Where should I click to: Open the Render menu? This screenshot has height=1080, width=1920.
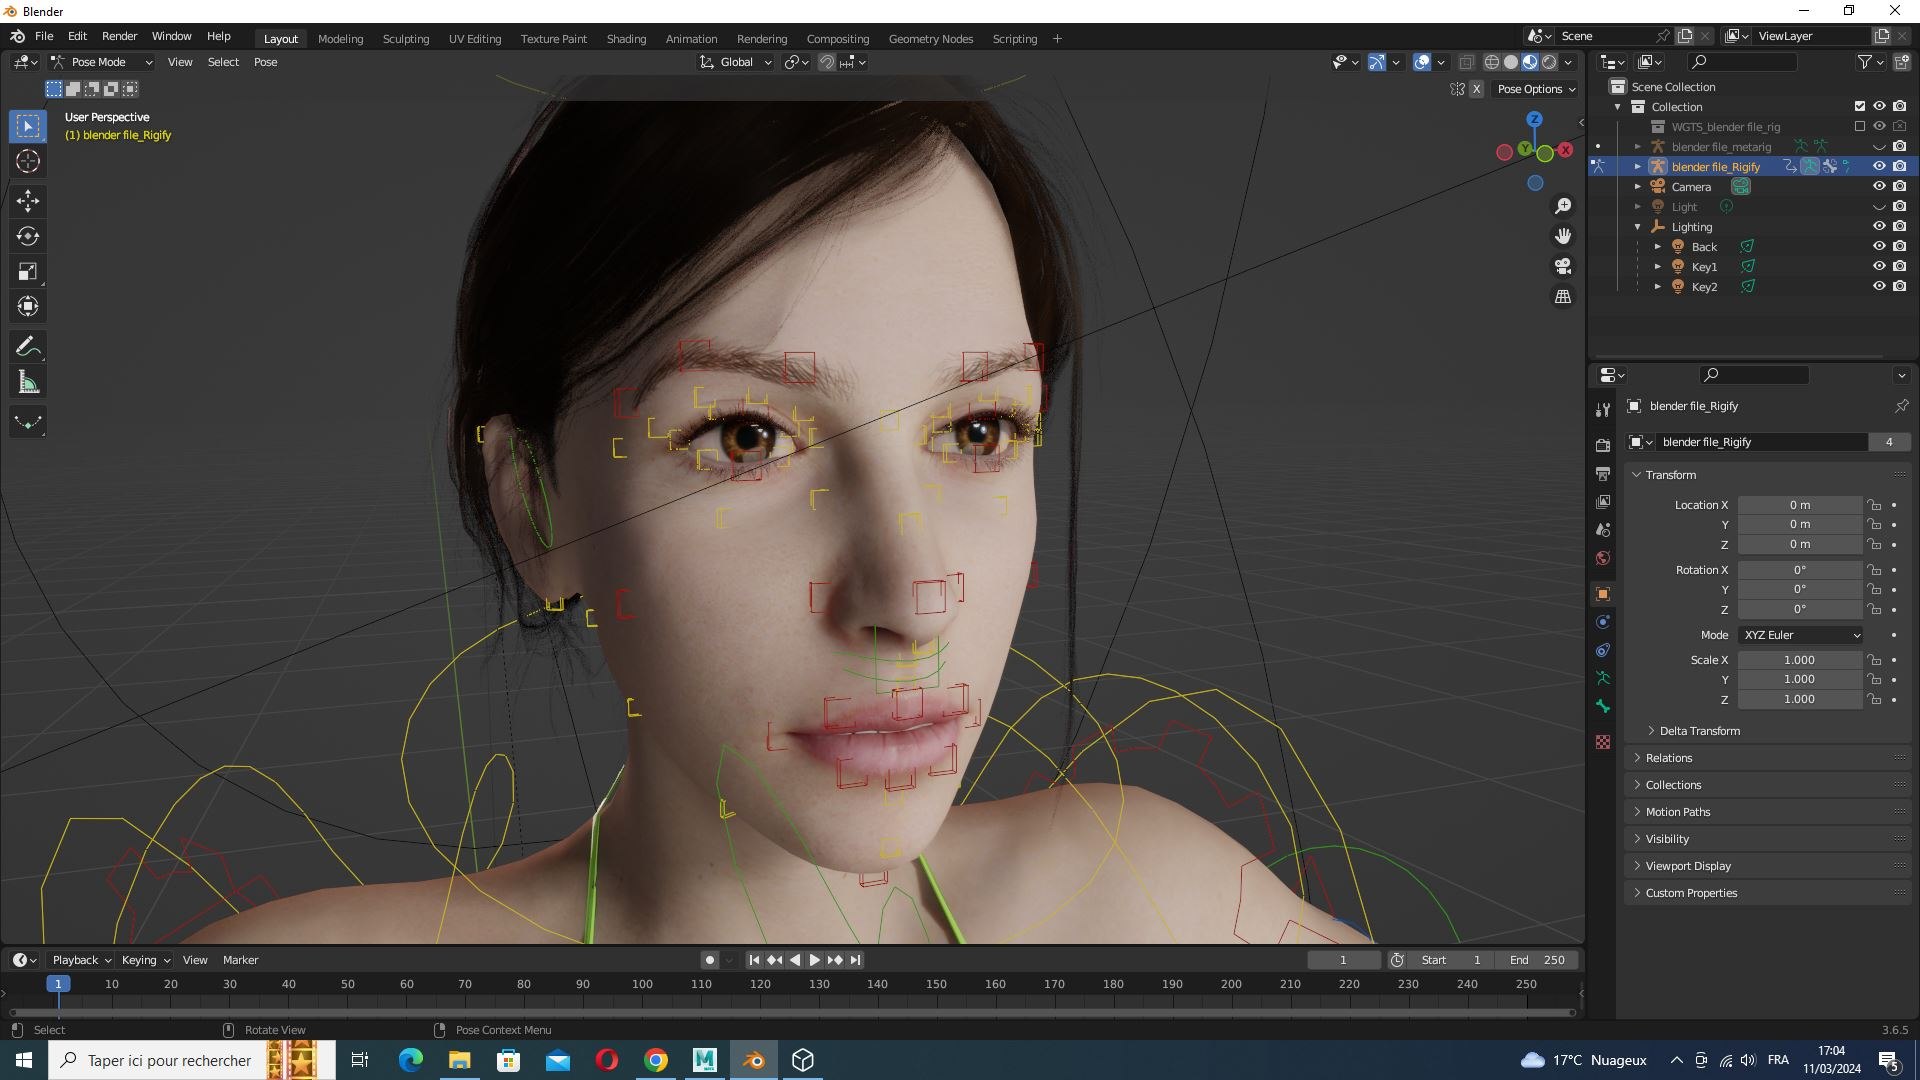point(119,36)
